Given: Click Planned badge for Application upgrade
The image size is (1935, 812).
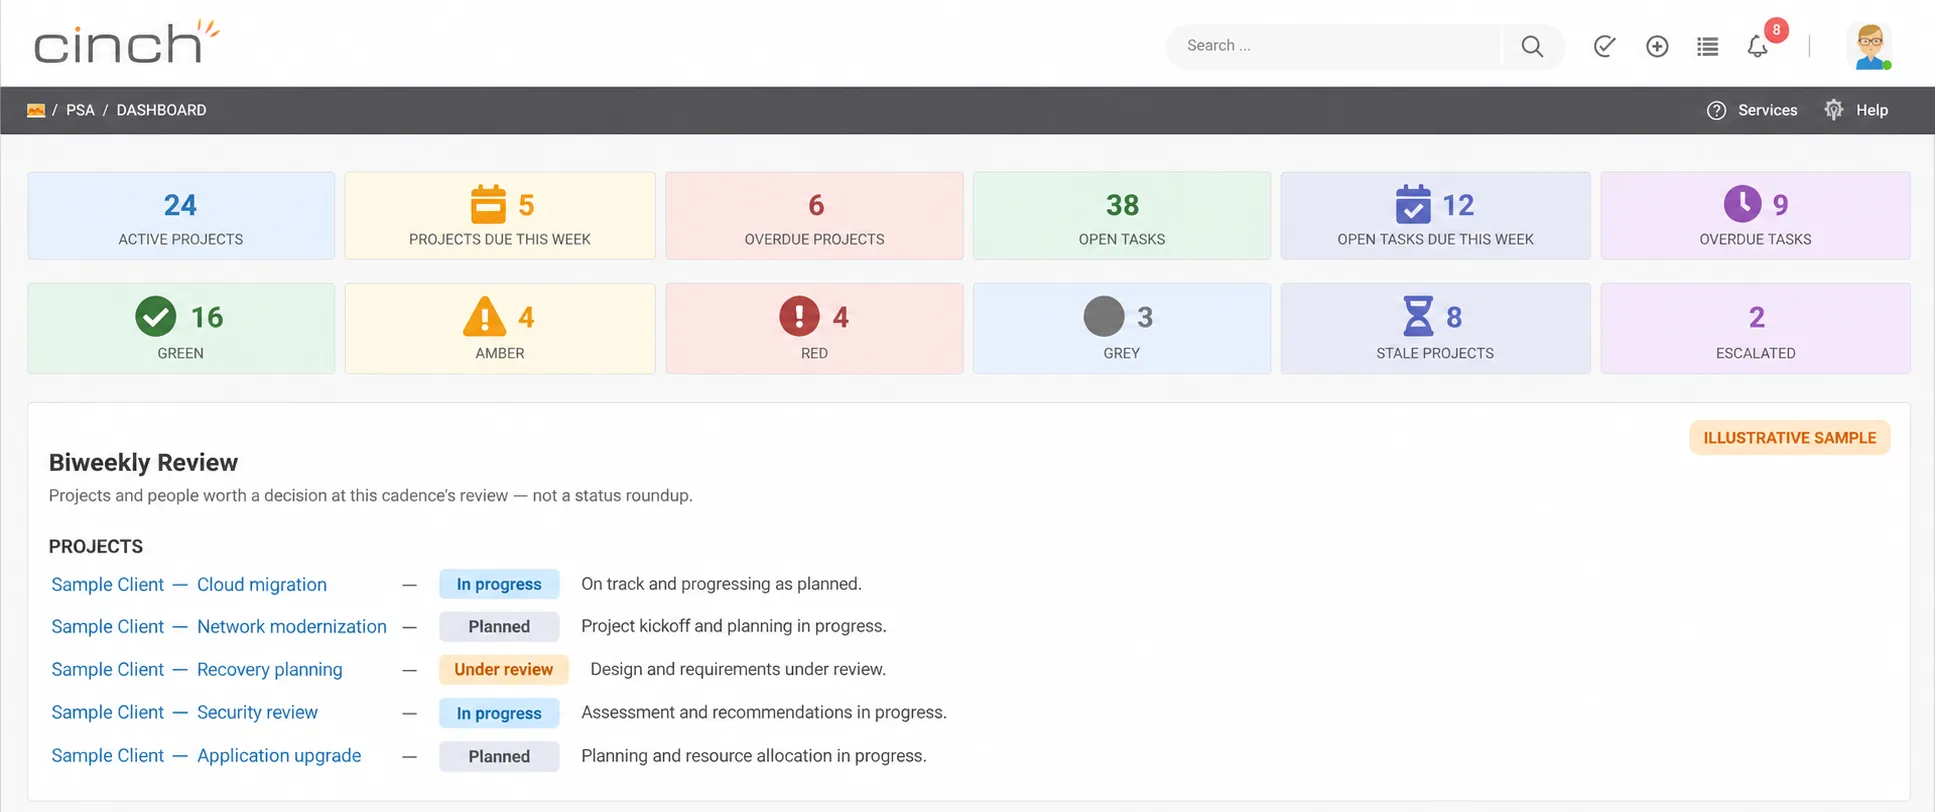Looking at the screenshot, I should click(x=499, y=756).
